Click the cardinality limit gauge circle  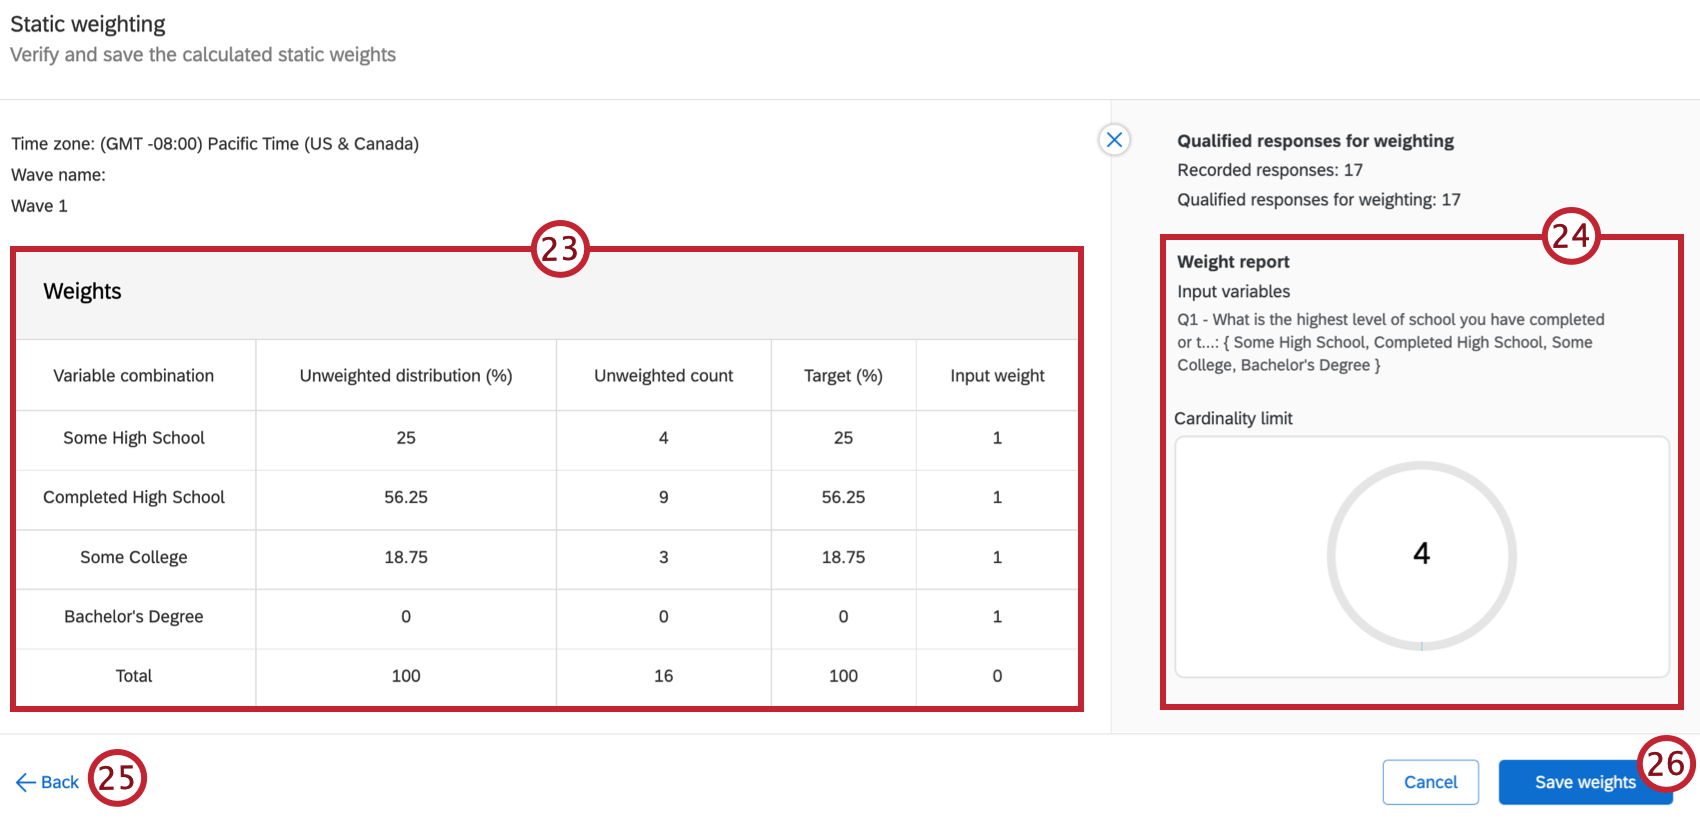point(1421,555)
